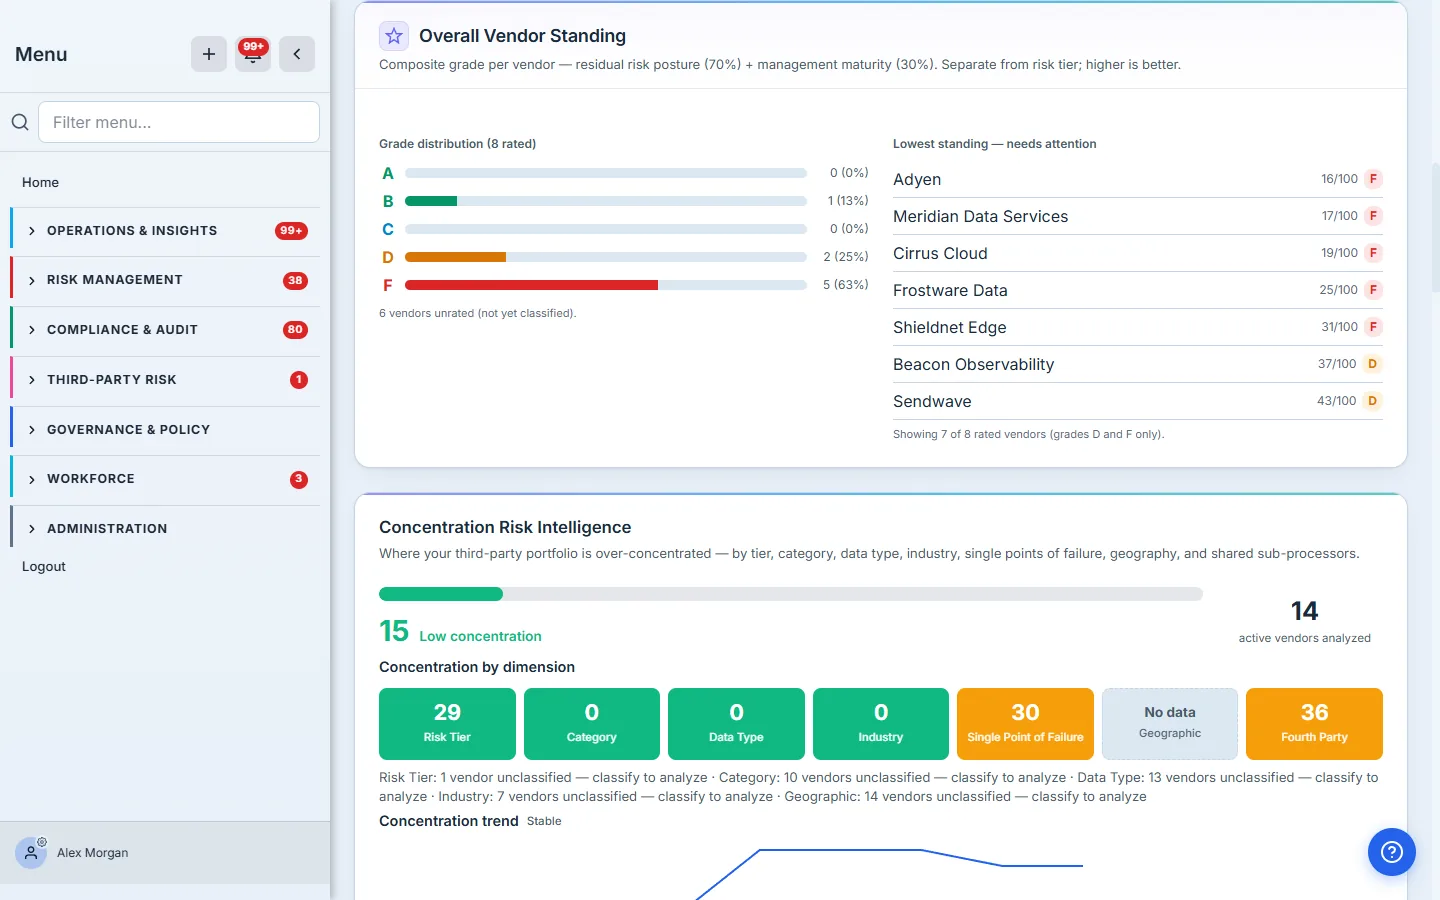This screenshot has height=900, width=1440.
Task: Open the Frostware Data vendor row
Action: point(1138,290)
